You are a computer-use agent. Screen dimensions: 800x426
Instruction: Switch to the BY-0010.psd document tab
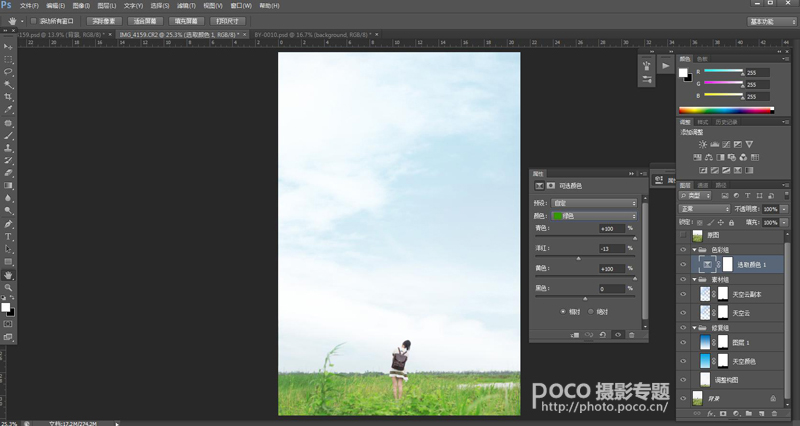pos(313,35)
